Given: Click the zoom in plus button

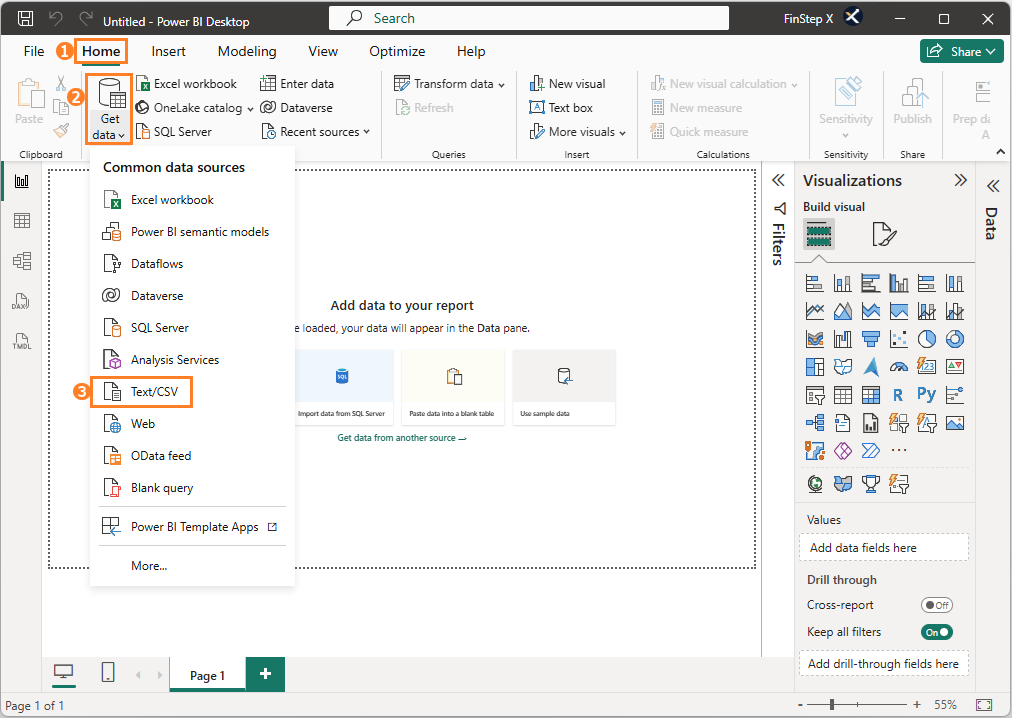Looking at the screenshot, I should [916, 704].
